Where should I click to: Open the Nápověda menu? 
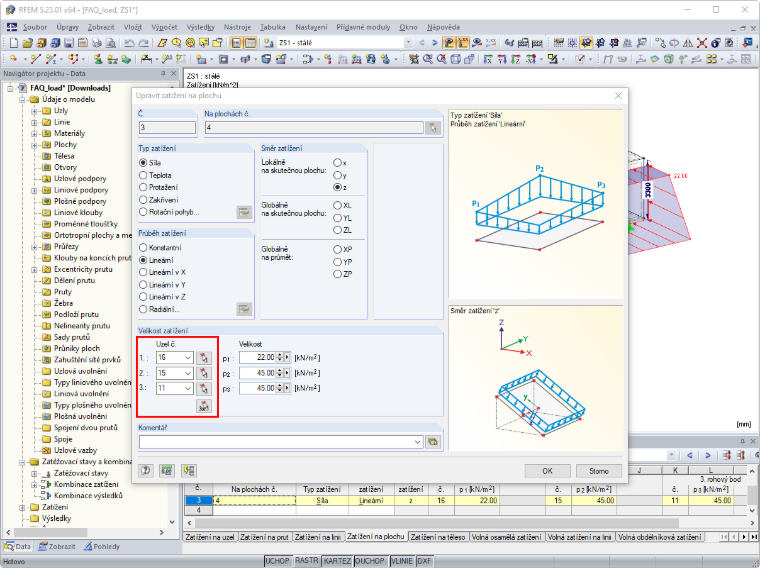443,27
